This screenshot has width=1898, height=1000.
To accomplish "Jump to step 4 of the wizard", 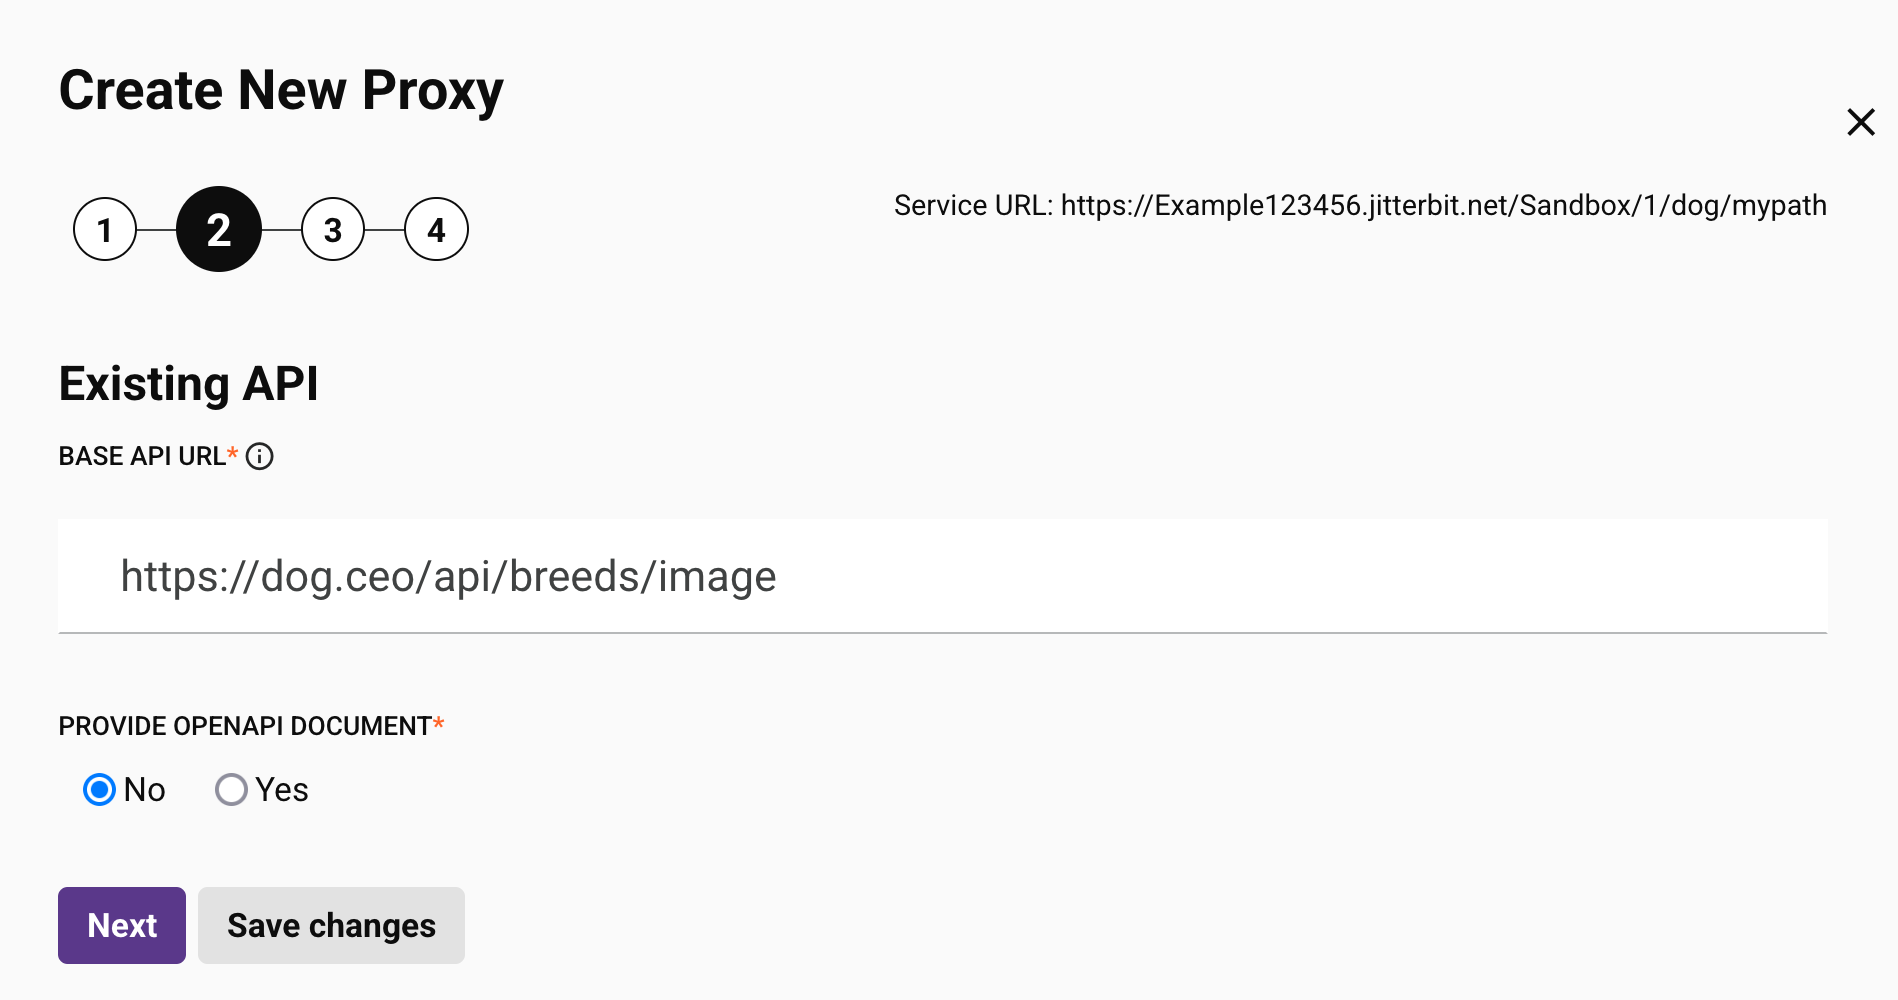I will pyautogui.click(x=436, y=229).
